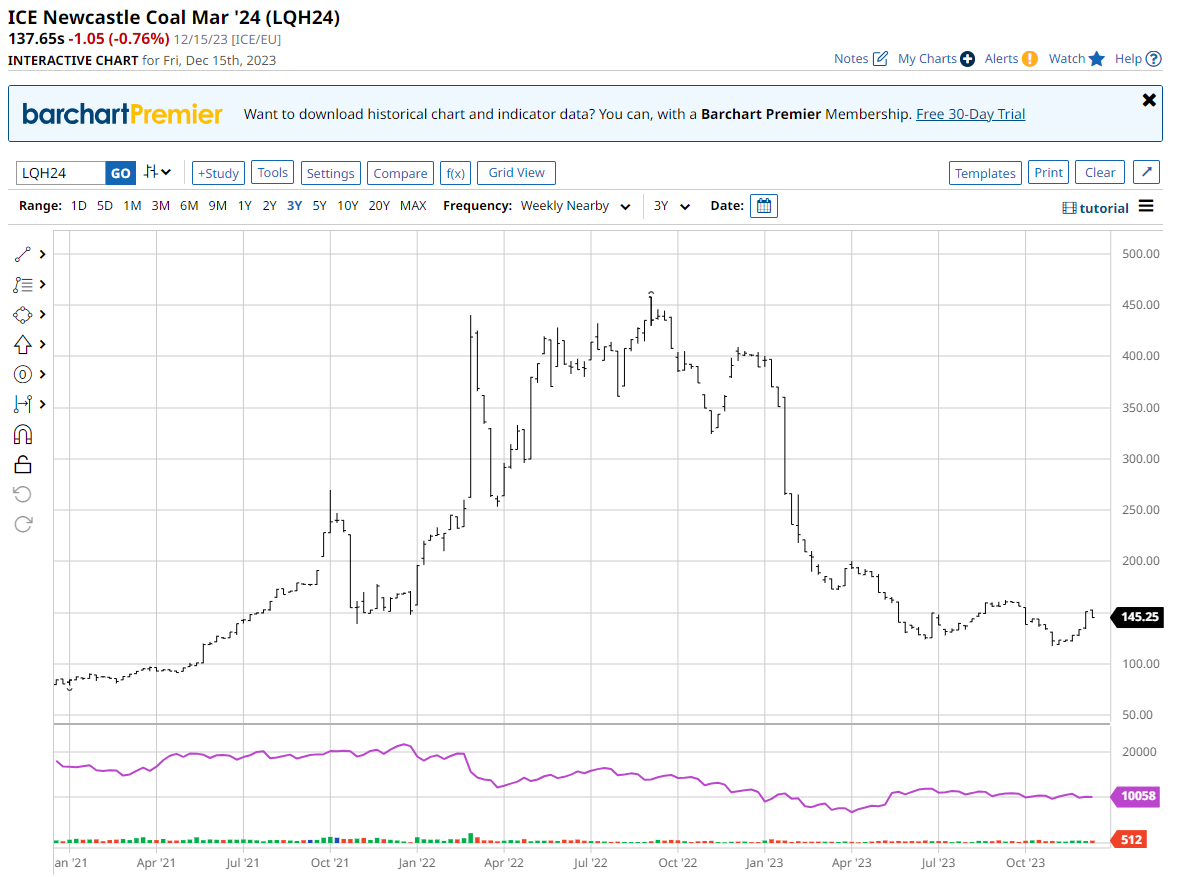Open the Tools menu
1195x877 pixels.
(273, 173)
